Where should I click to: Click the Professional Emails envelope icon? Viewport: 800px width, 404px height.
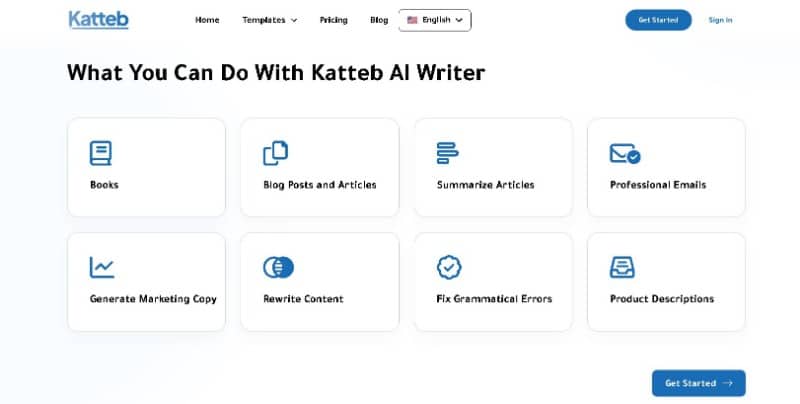[x=625, y=154]
